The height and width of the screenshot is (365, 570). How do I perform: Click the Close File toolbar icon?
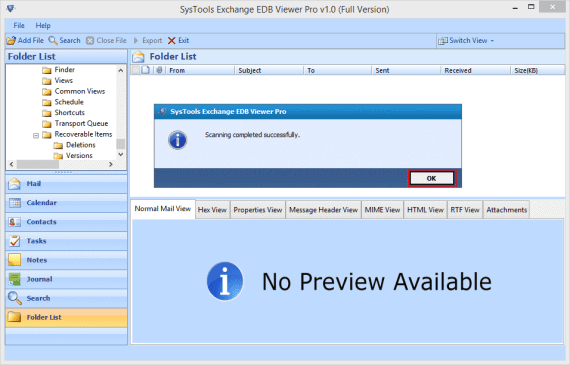click(90, 40)
